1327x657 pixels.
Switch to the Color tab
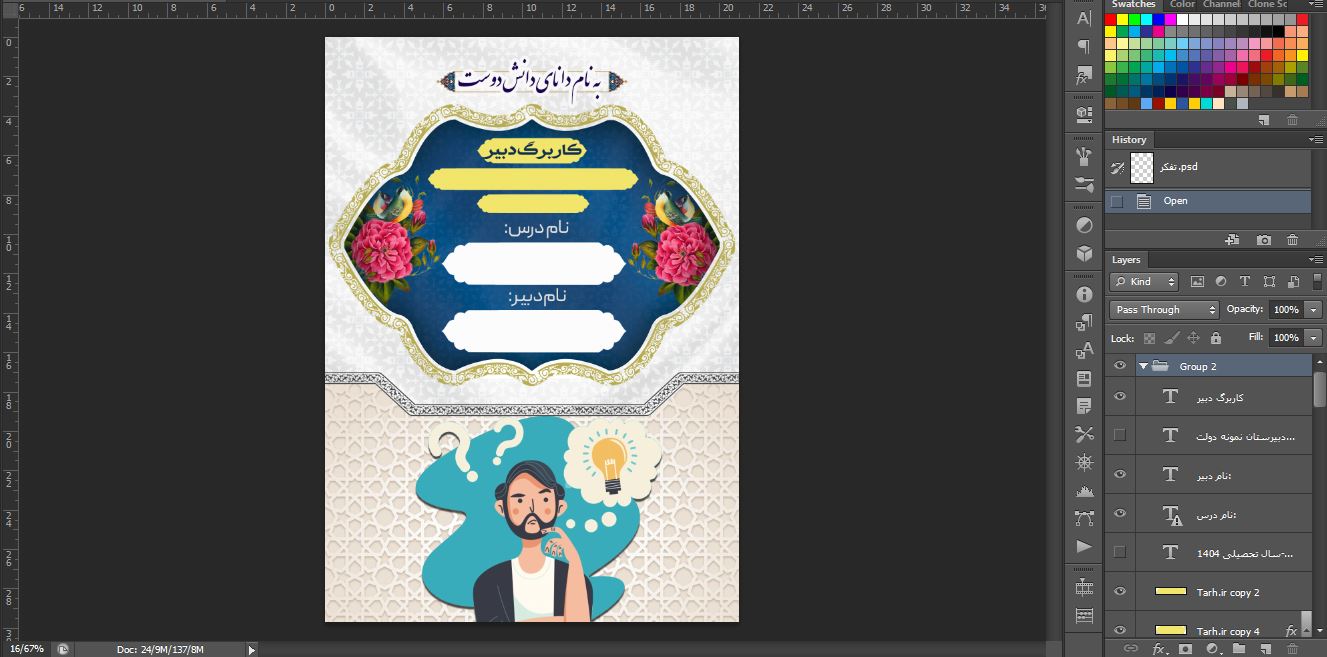1182,5
